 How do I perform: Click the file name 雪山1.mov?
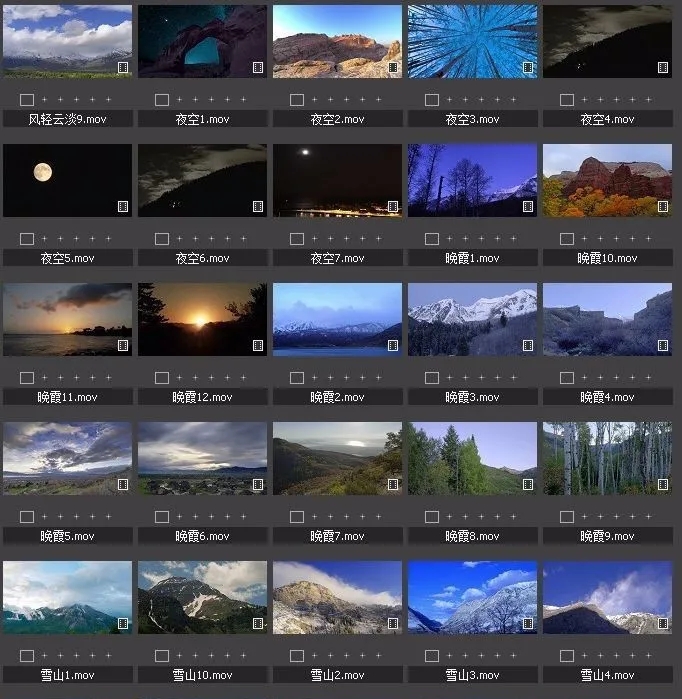[x=67, y=675]
